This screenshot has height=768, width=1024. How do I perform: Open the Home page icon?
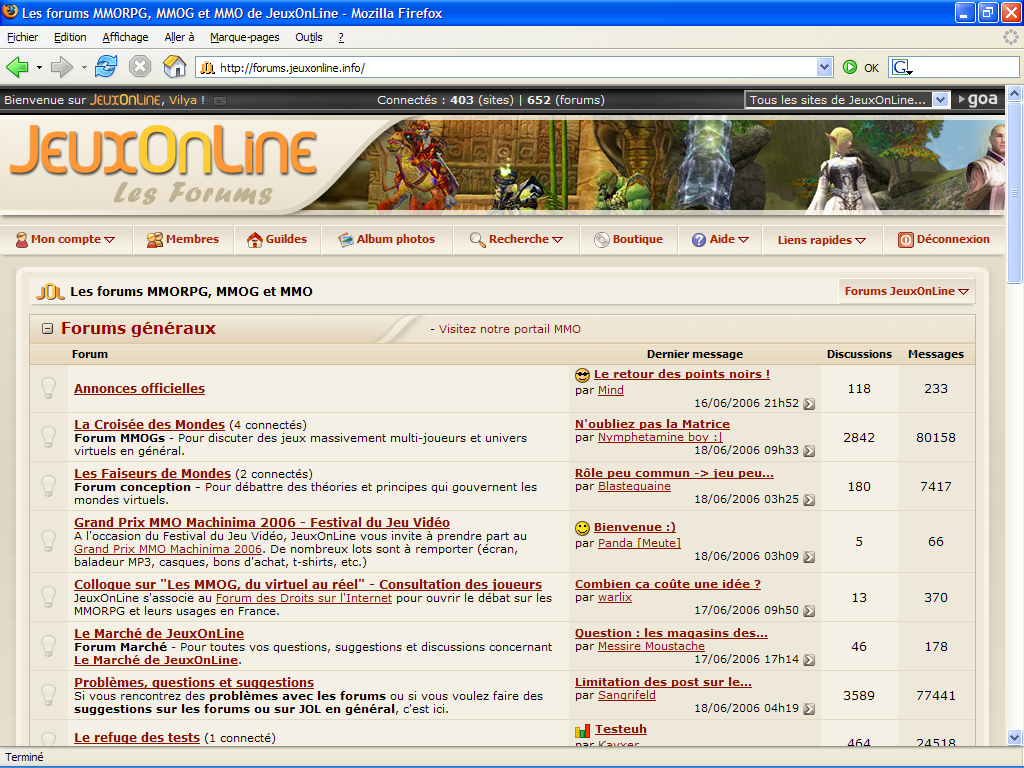click(x=174, y=67)
